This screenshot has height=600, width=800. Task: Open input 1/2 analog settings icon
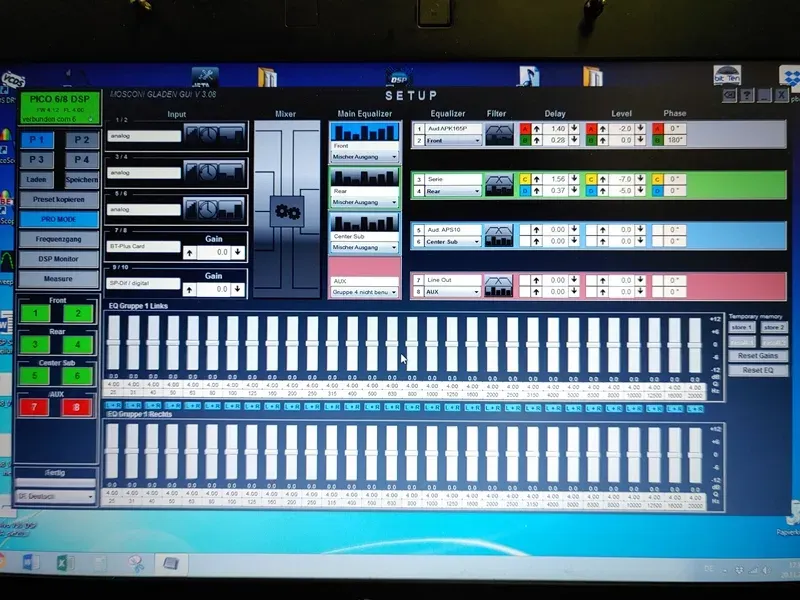coord(215,136)
